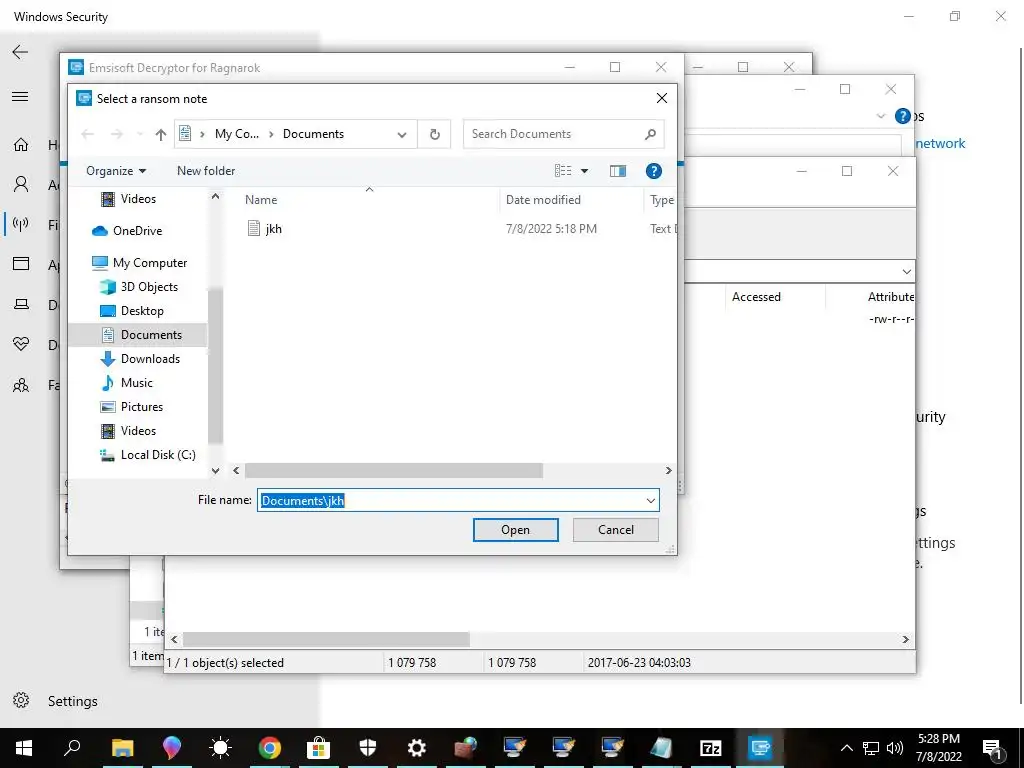Click the file list horizontal scrollbar
The image size is (1024, 768).
[x=394, y=470]
